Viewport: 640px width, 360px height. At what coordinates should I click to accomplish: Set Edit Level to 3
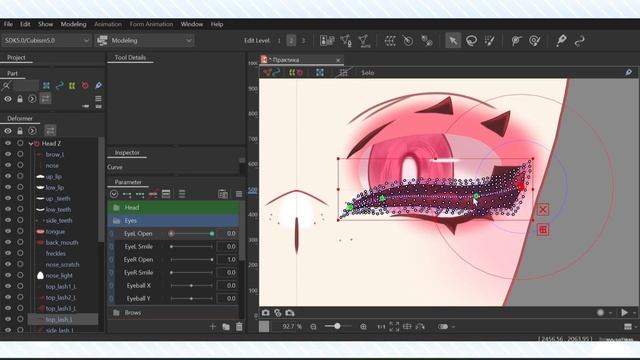303,40
